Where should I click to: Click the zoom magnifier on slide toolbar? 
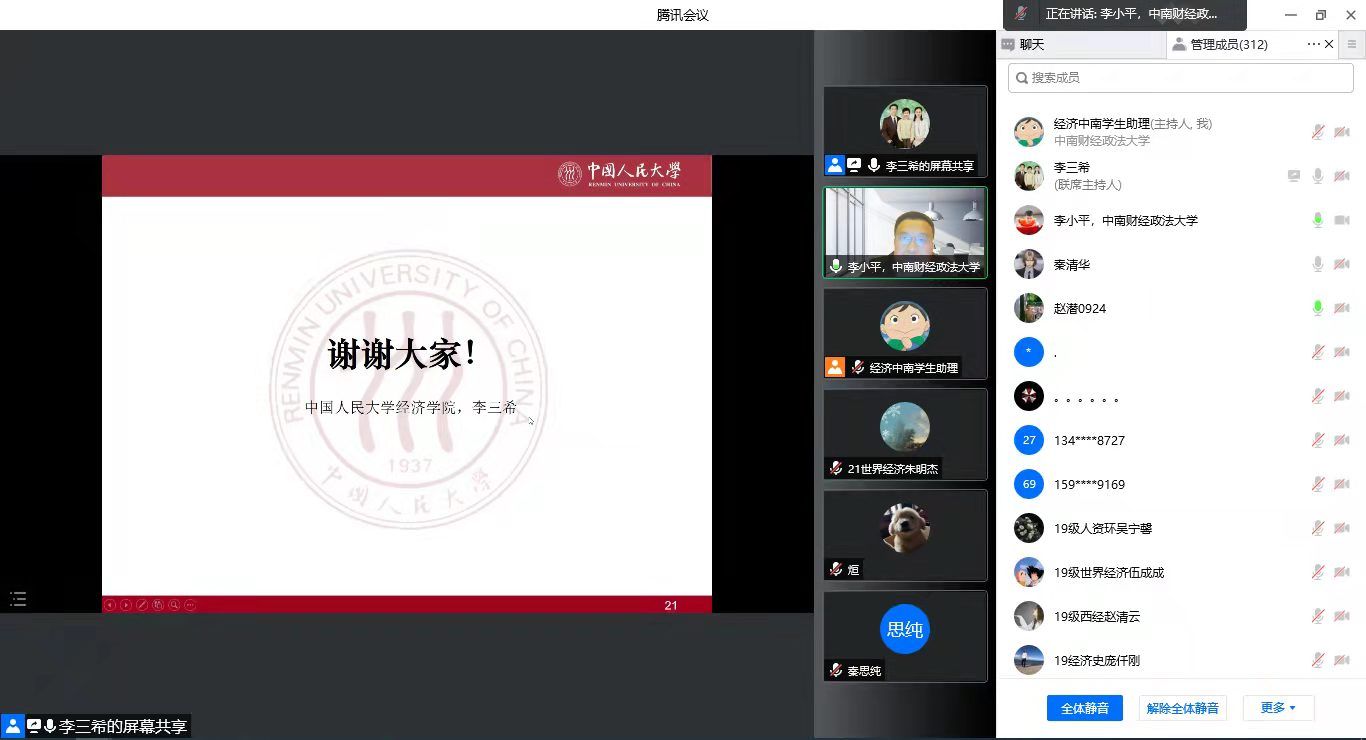(174, 605)
